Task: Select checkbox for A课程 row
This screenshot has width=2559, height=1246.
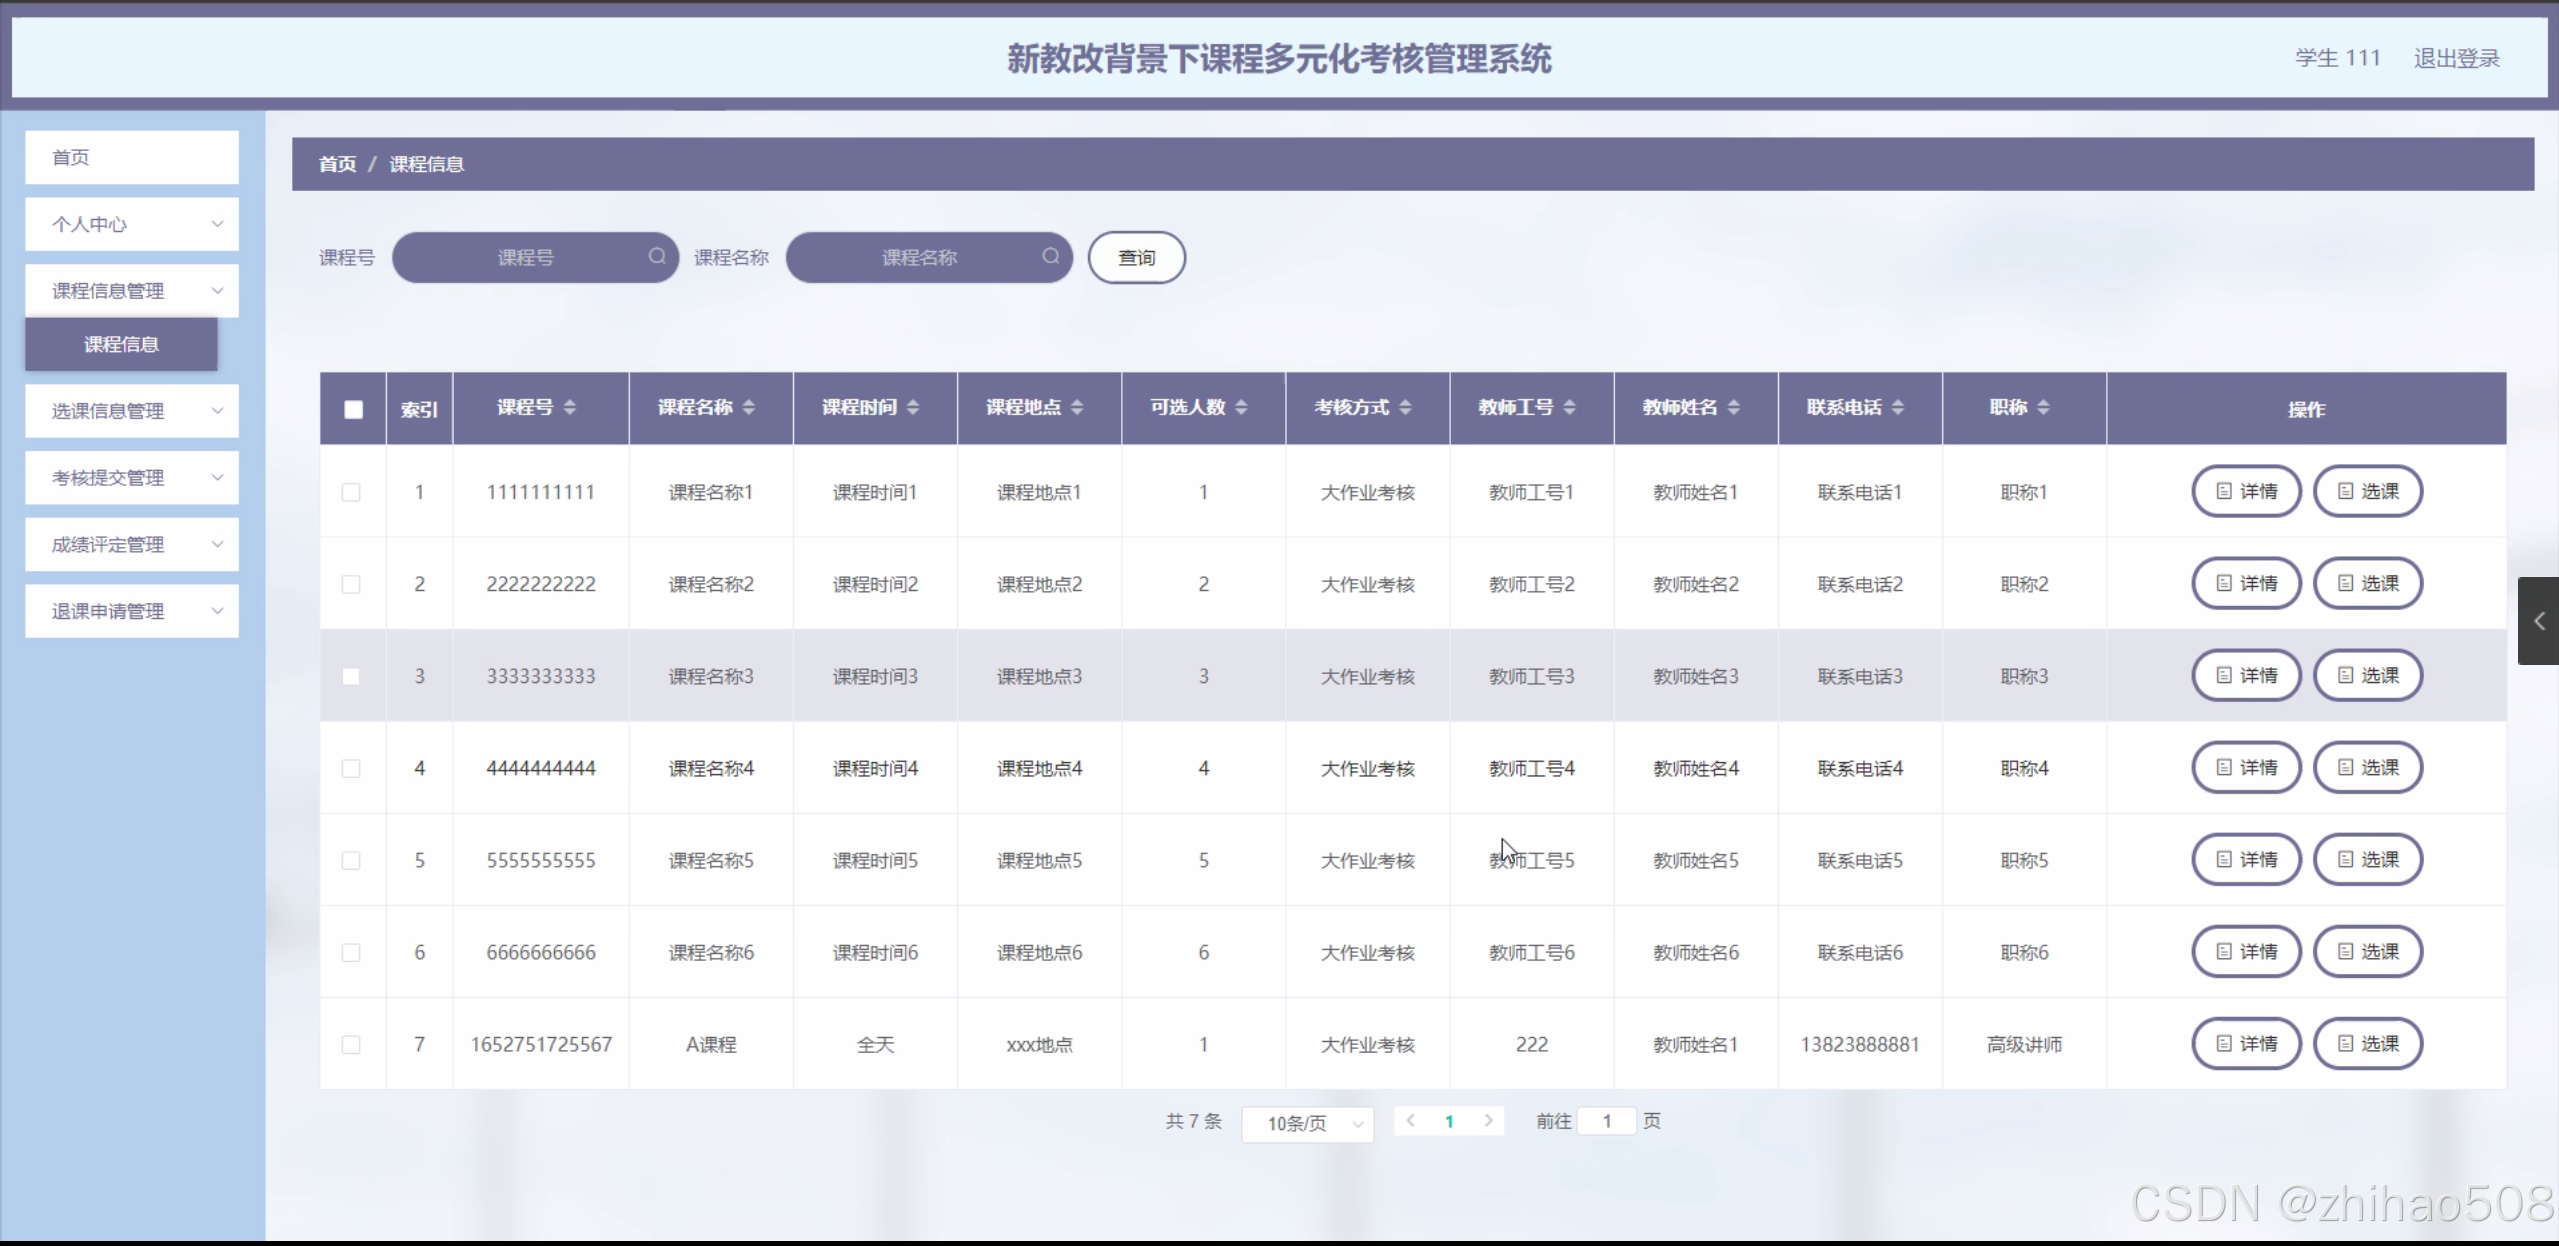Action: 351,1044
